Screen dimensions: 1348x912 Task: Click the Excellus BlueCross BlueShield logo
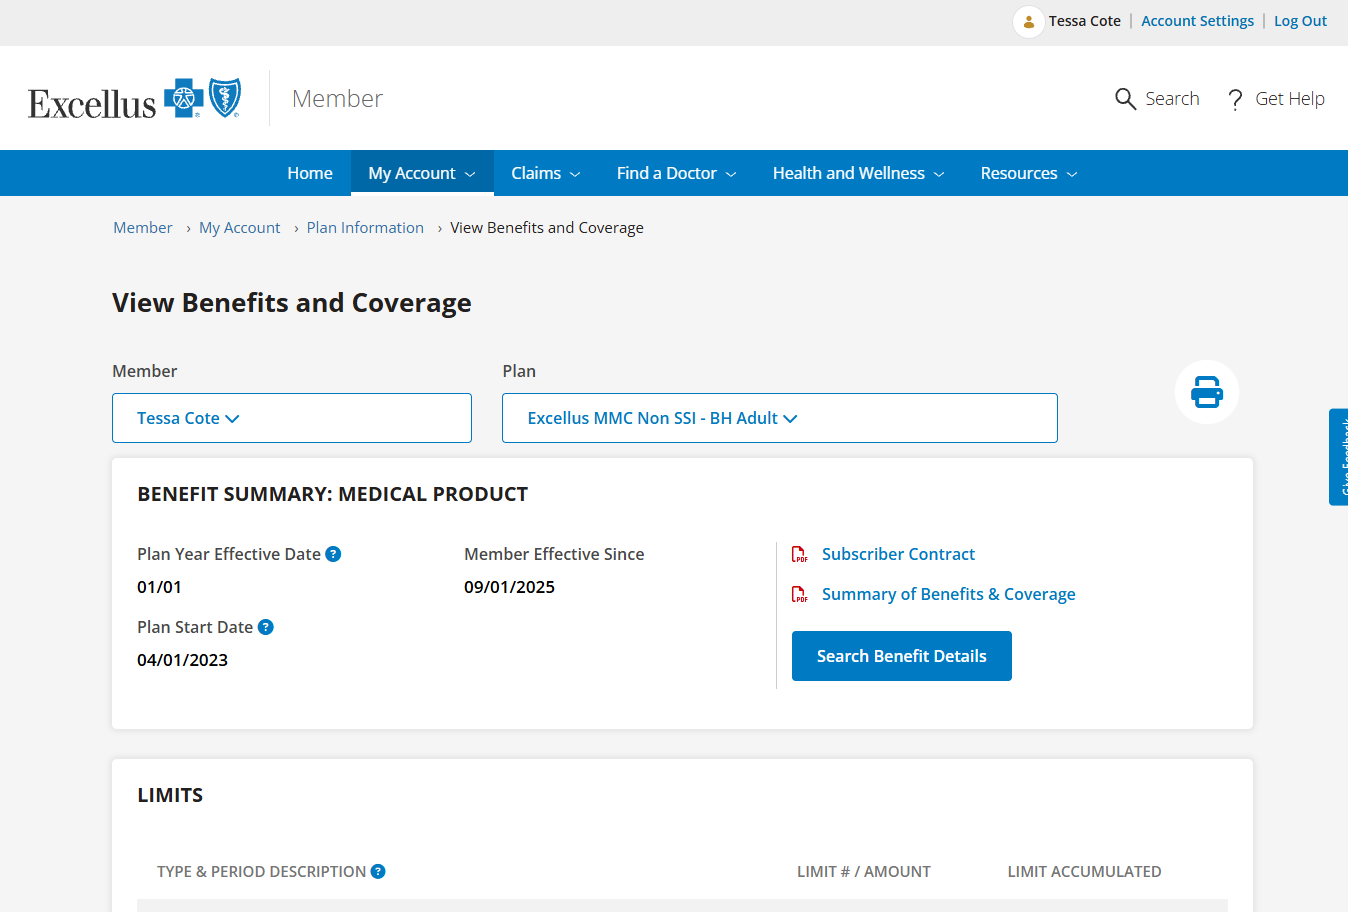coord(135,99)
